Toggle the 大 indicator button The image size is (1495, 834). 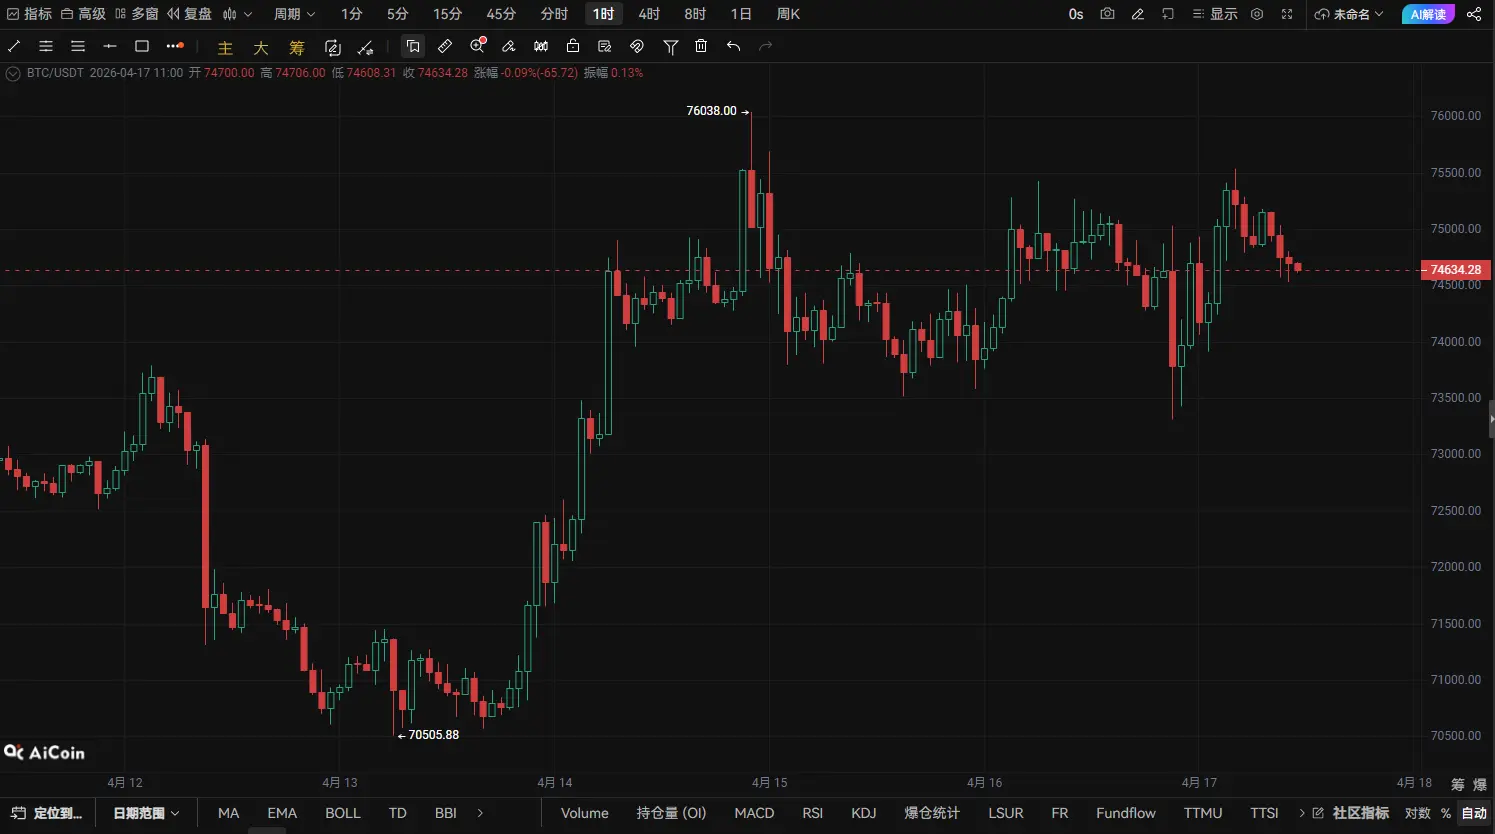point(261,47)
